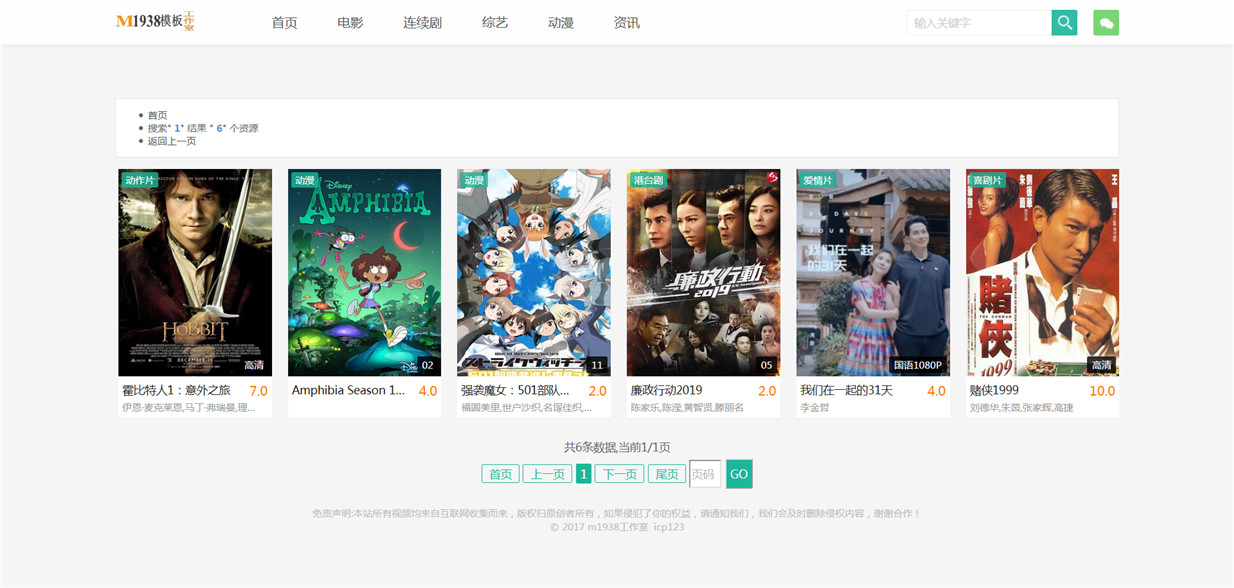
Task: Open the 资讯 navigation item
Action: [x=626, y=22]
